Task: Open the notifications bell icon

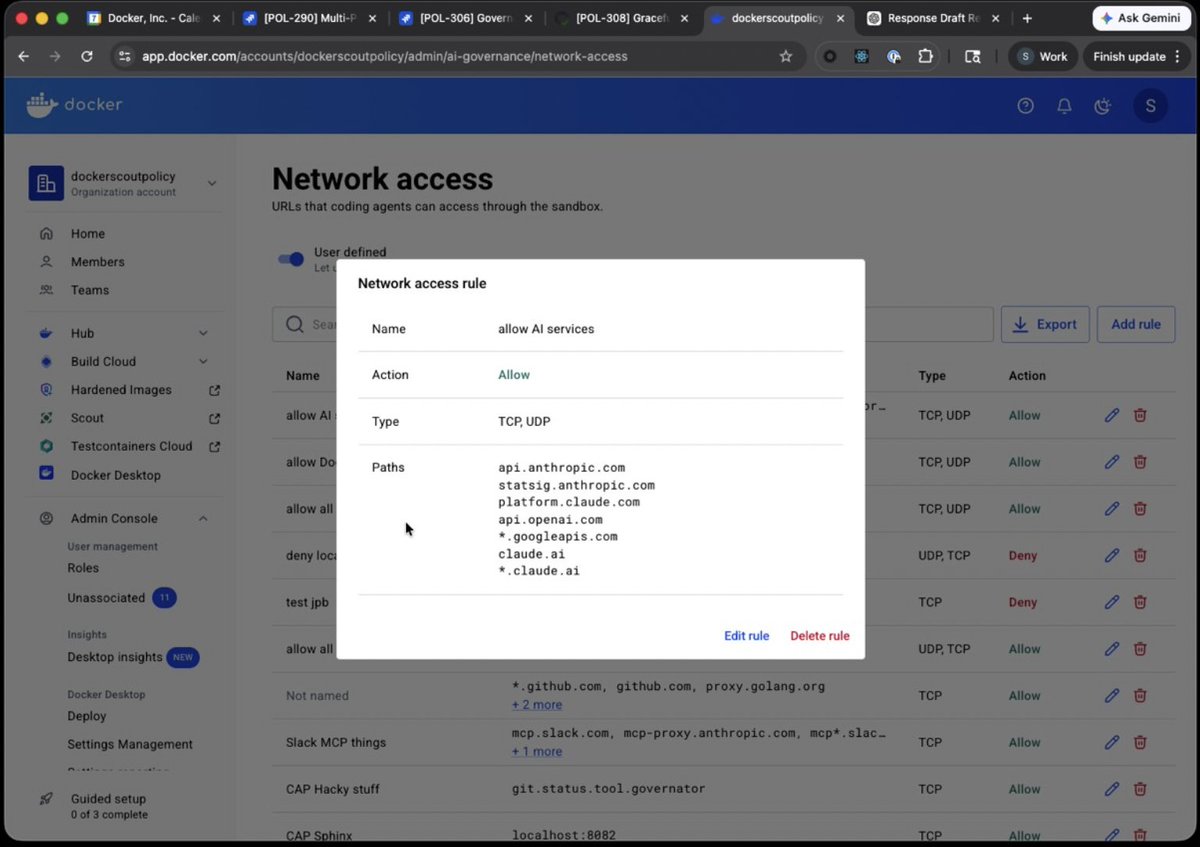Action: point(1064,106)
